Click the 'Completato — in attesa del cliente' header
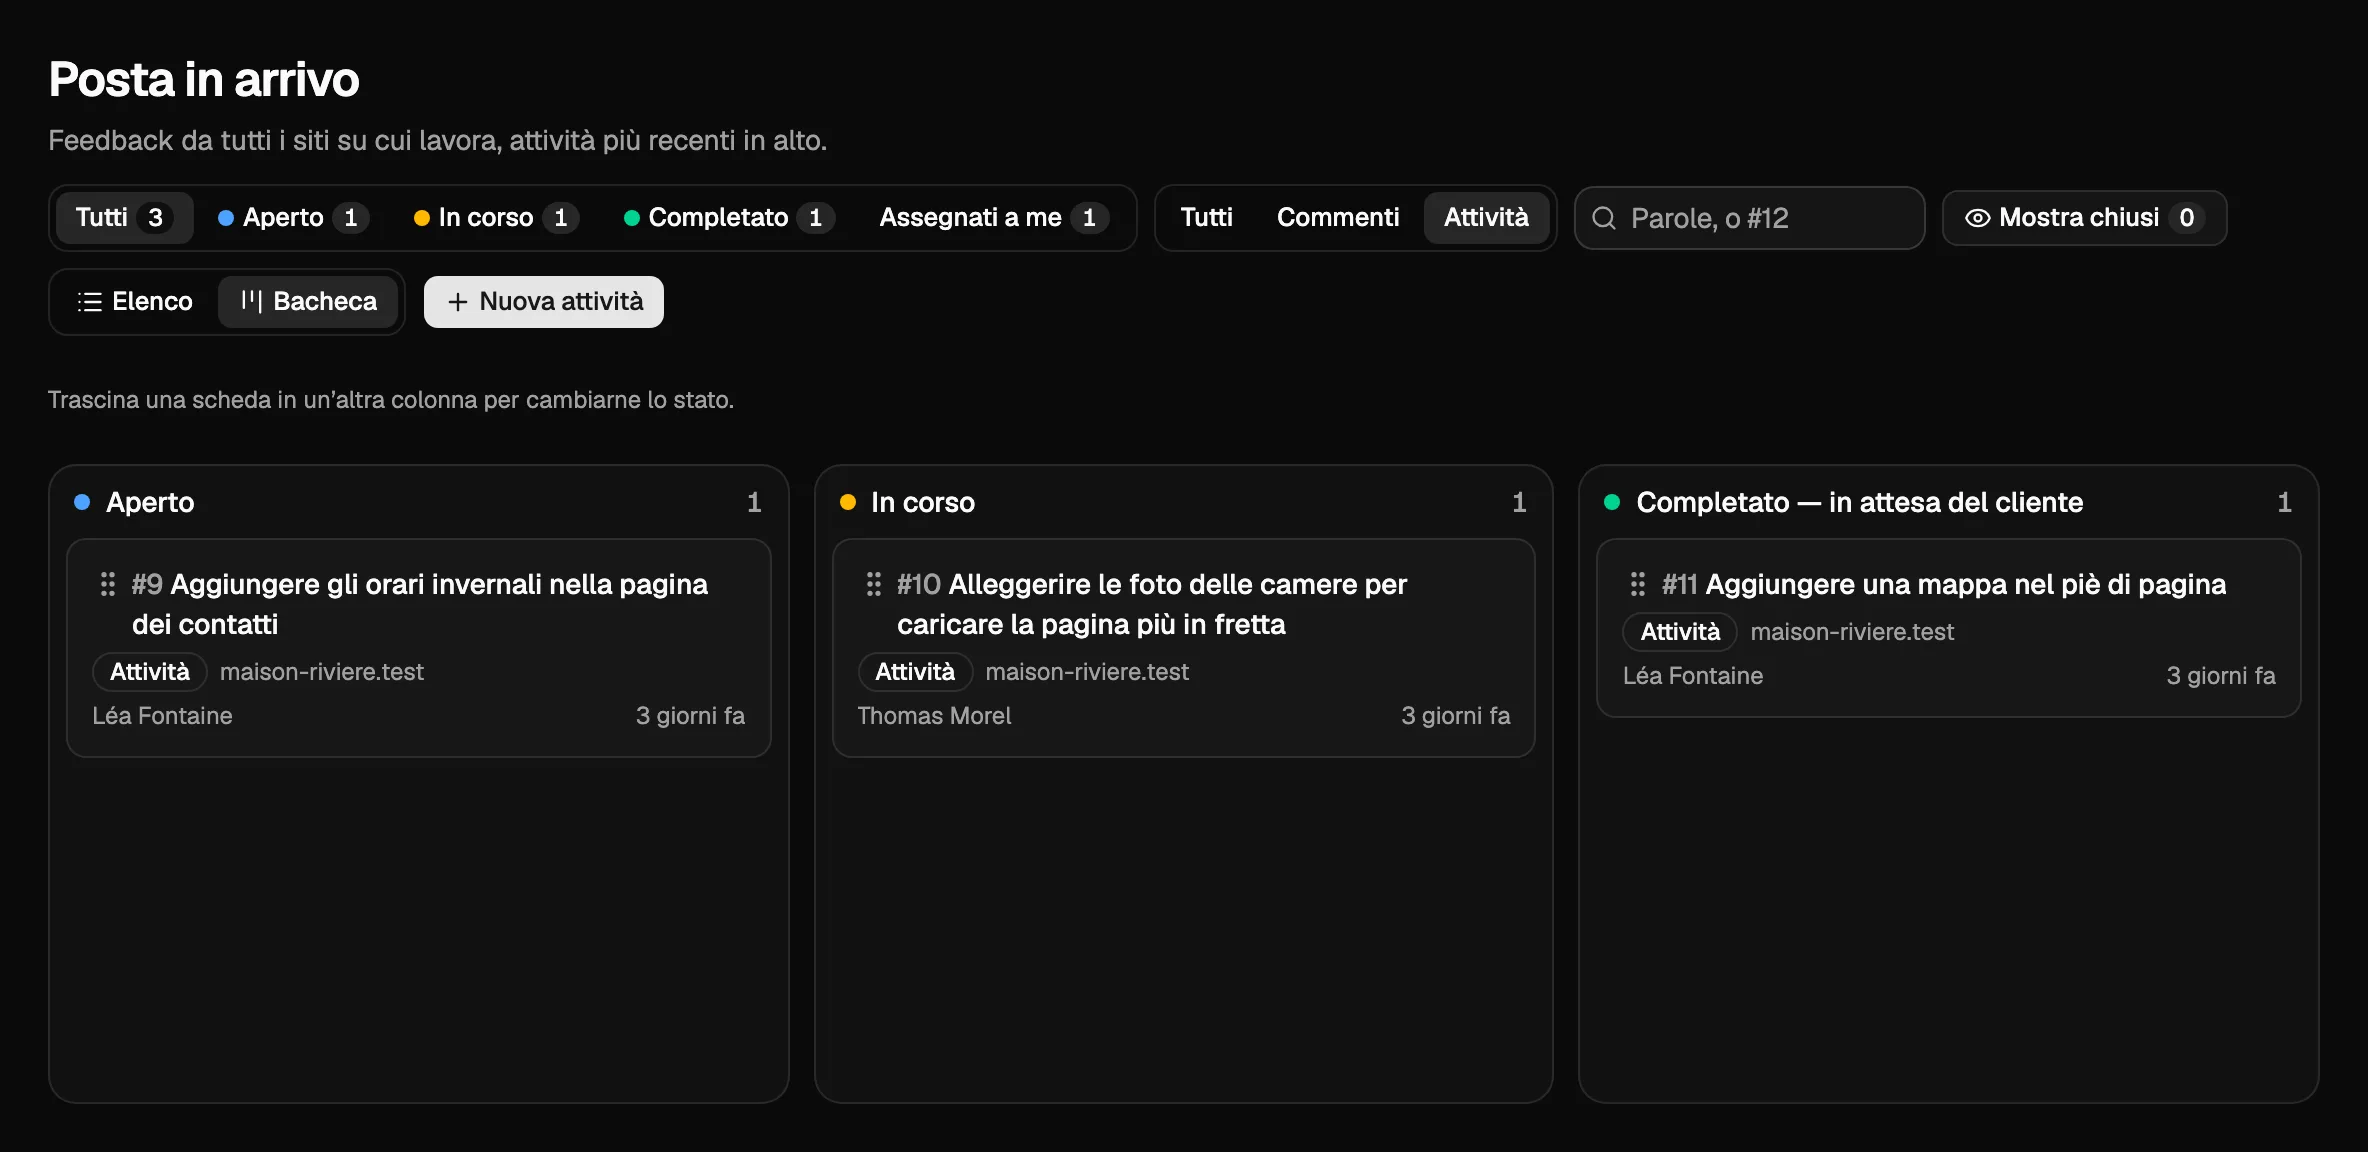Image resolution: width=2368 pixels, height=1152 pixels. (x=1860, y=502)
